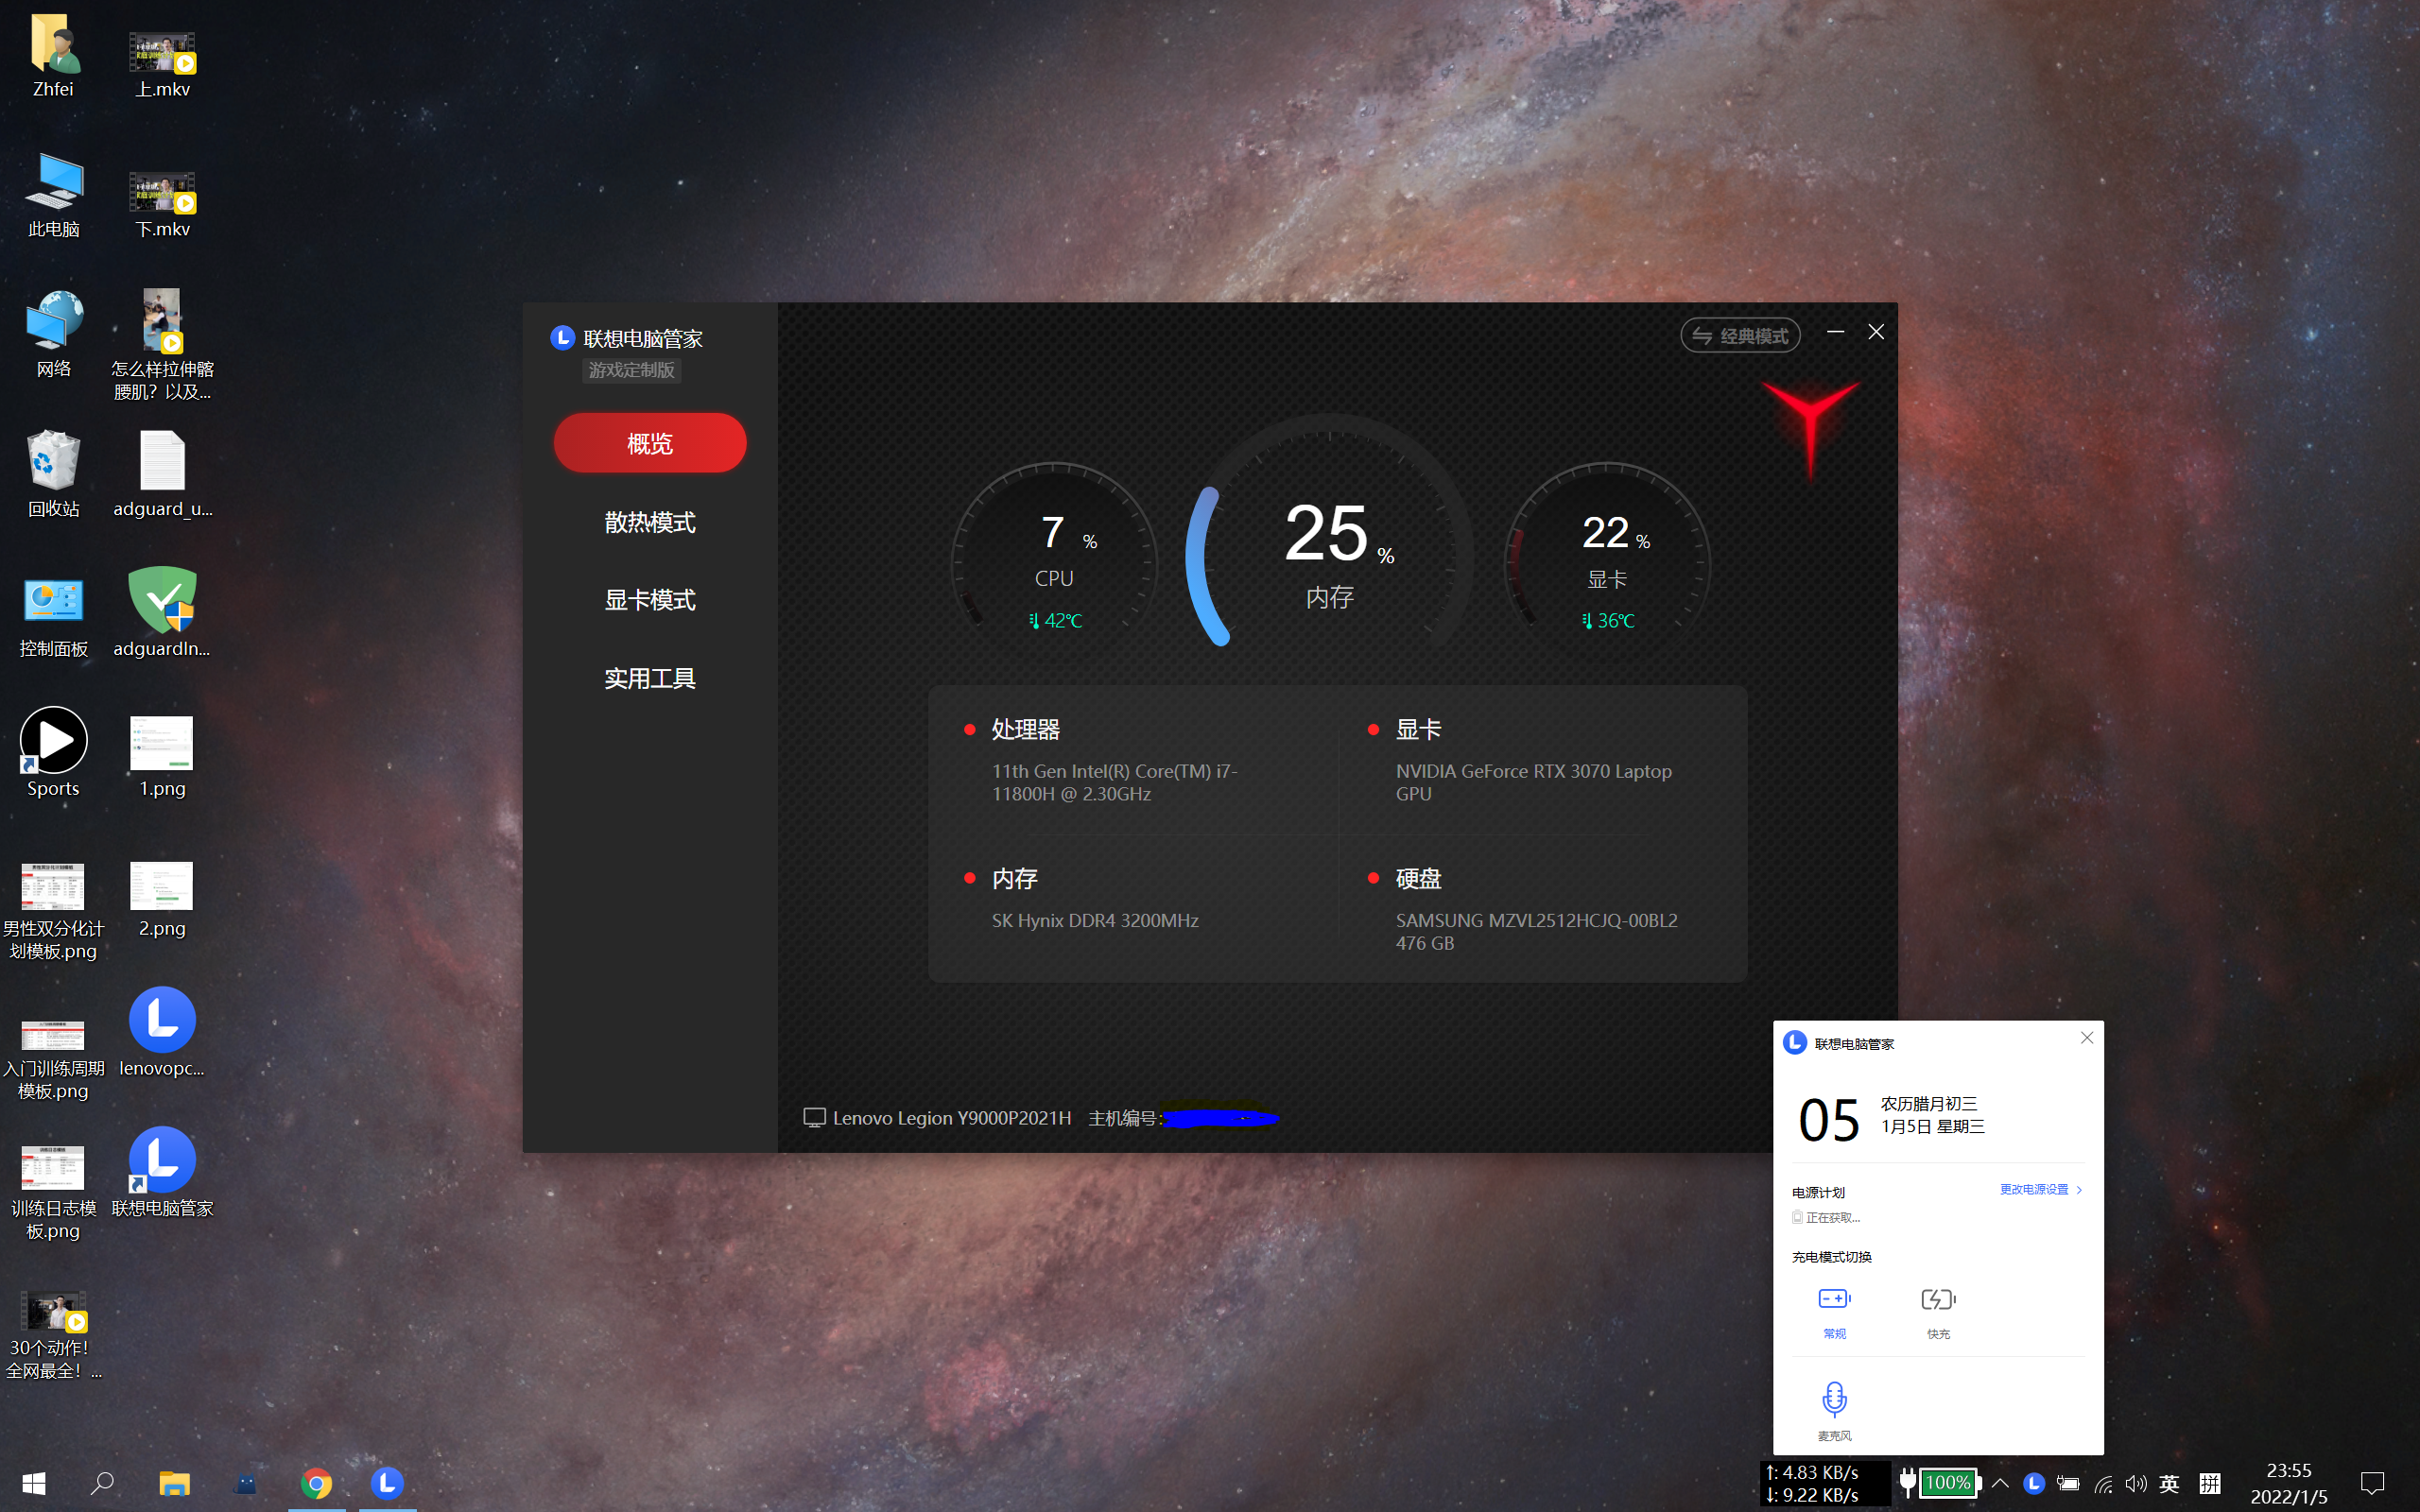
Task: Click the 联想电脑管家 logo in sidebar
Action: pyautogui.click(x=562, y=338)
